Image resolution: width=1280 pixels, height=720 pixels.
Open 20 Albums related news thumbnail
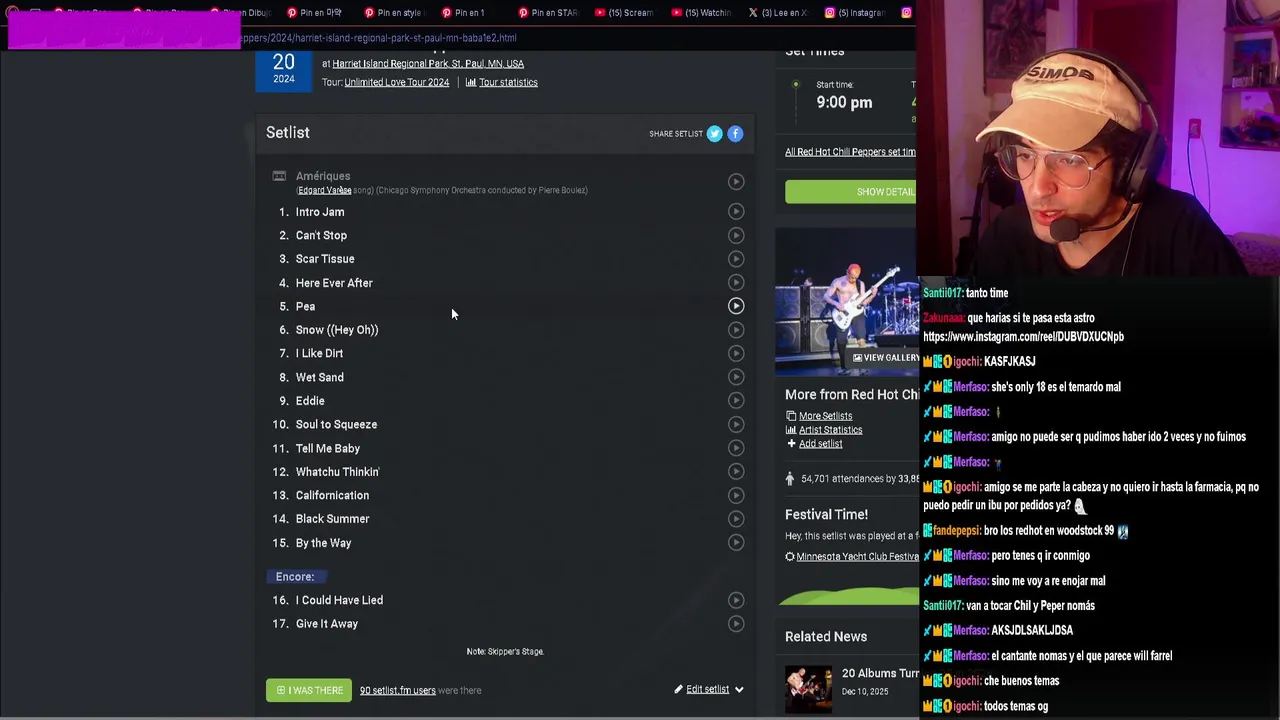pyautogui.click(x=808, y=690)
